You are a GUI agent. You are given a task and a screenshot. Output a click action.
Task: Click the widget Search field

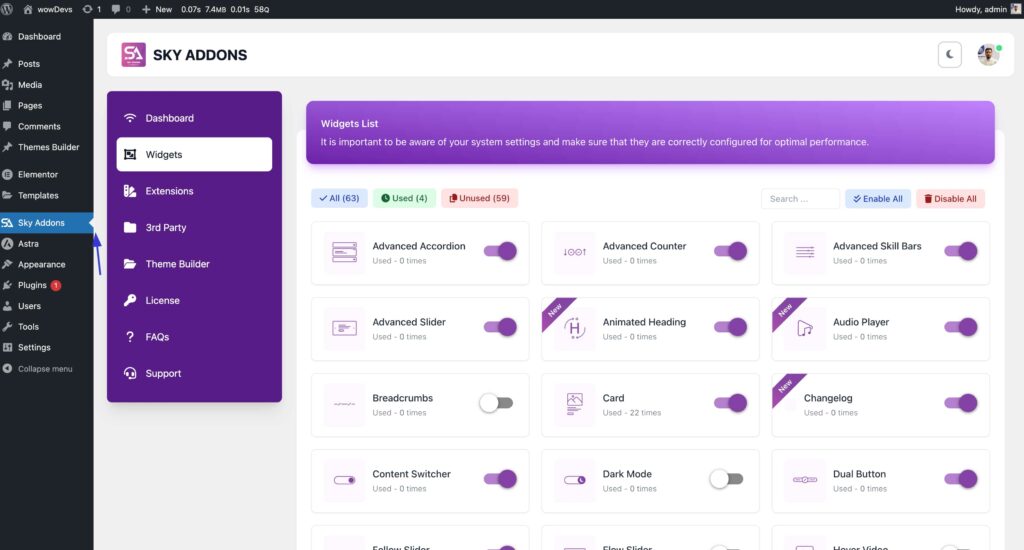(x=800, y=199)
